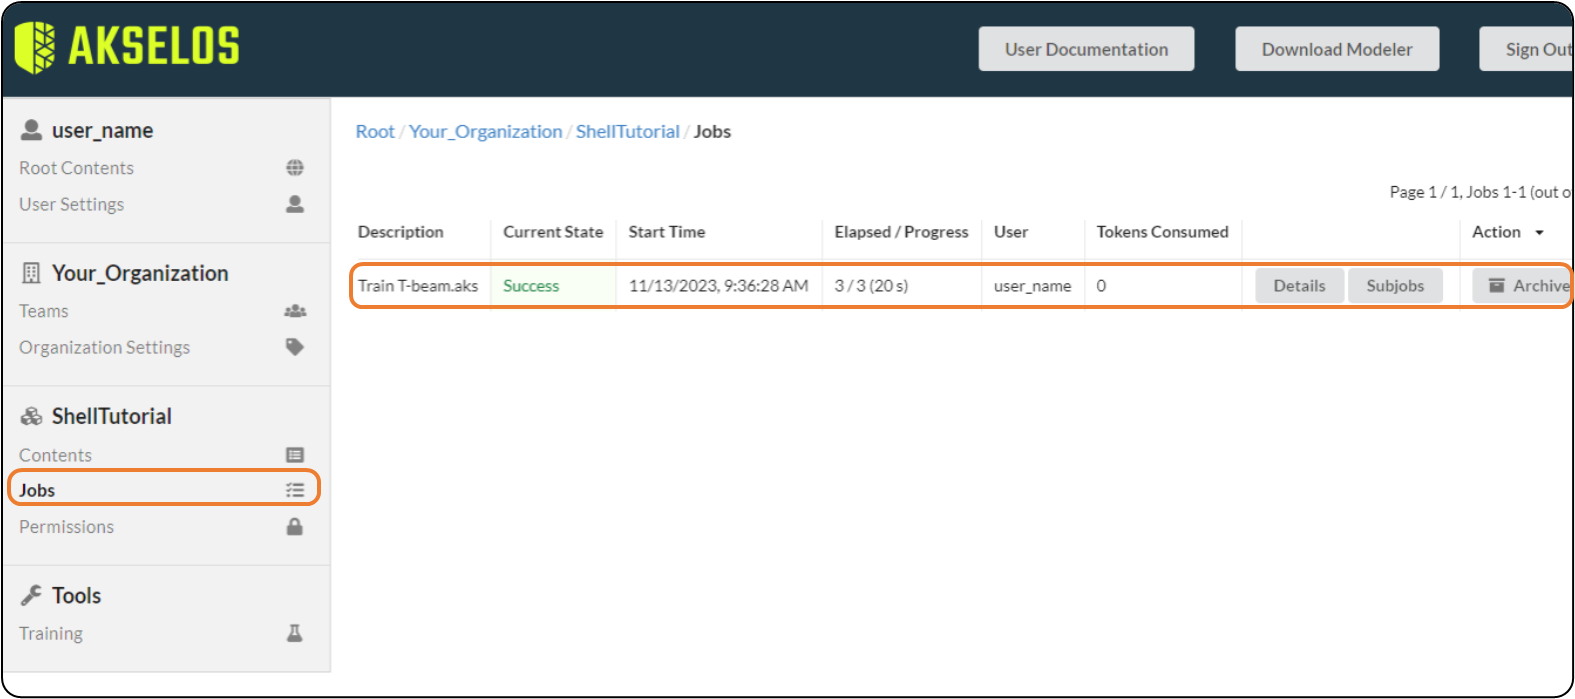
Task: Click the checklist icon beside Jobs
Action: [x=295, y=490]
